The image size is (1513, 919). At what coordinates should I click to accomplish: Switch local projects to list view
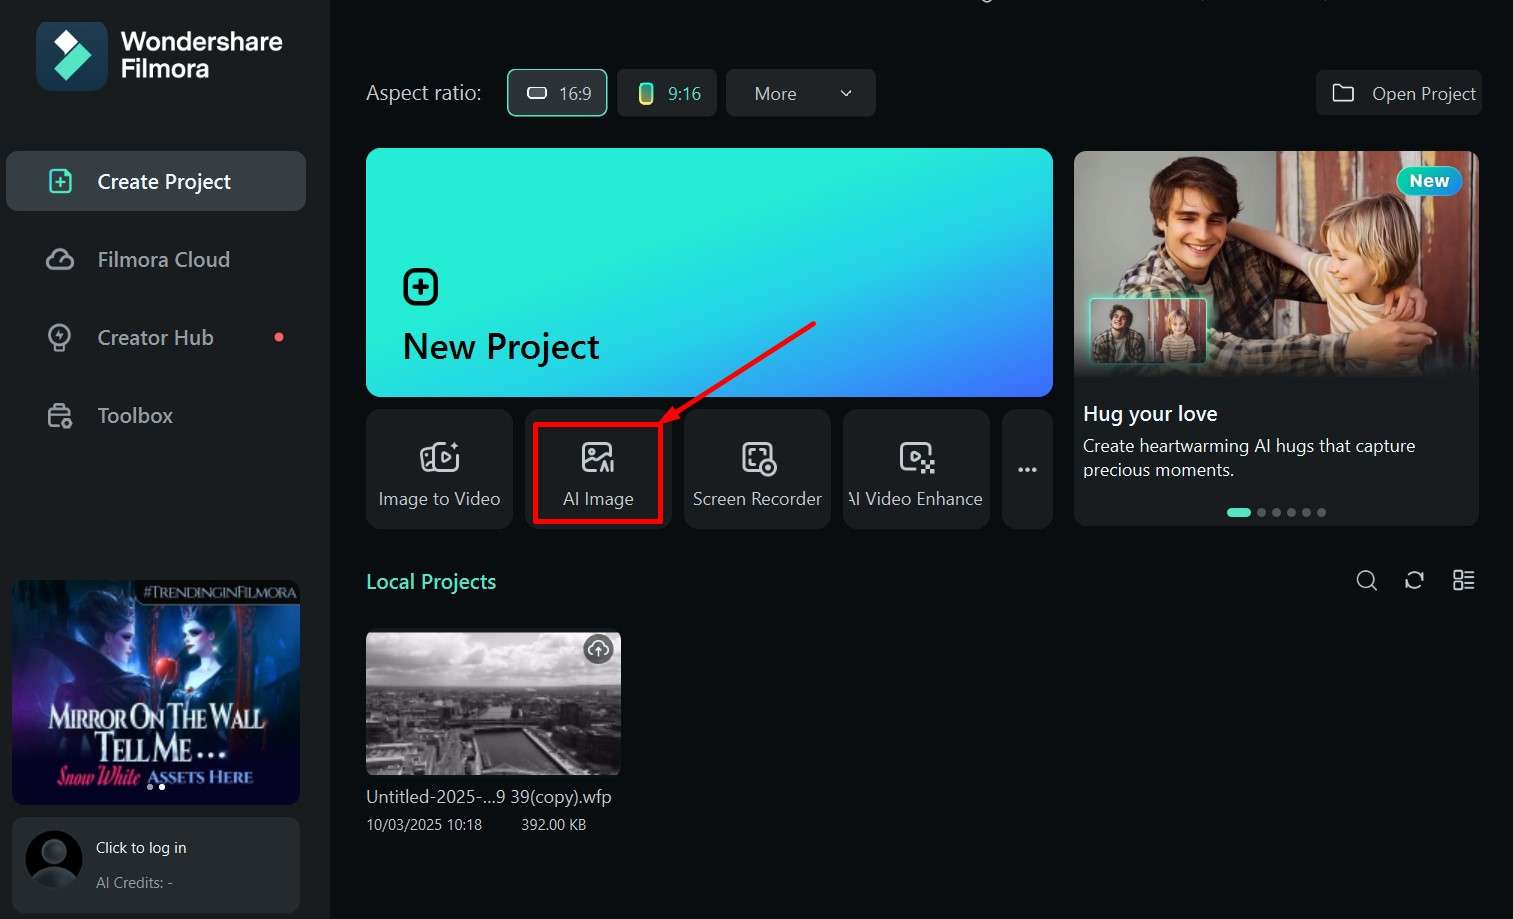pyautogui.click(x=1463, y=581)
